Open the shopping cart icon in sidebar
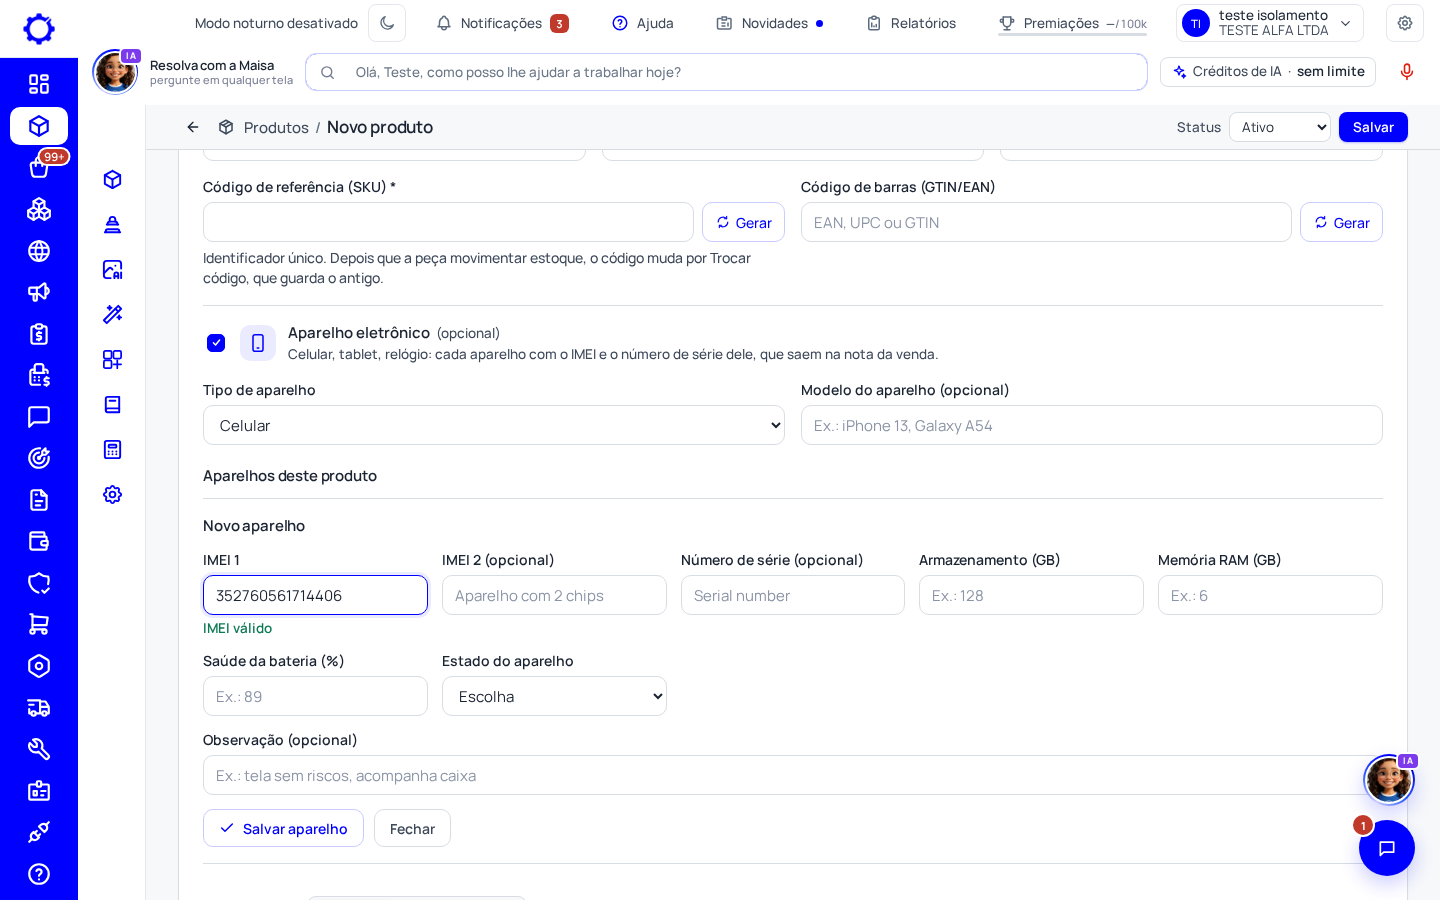Viewport: 1440px width, 900px height. [x=39, y=624]
